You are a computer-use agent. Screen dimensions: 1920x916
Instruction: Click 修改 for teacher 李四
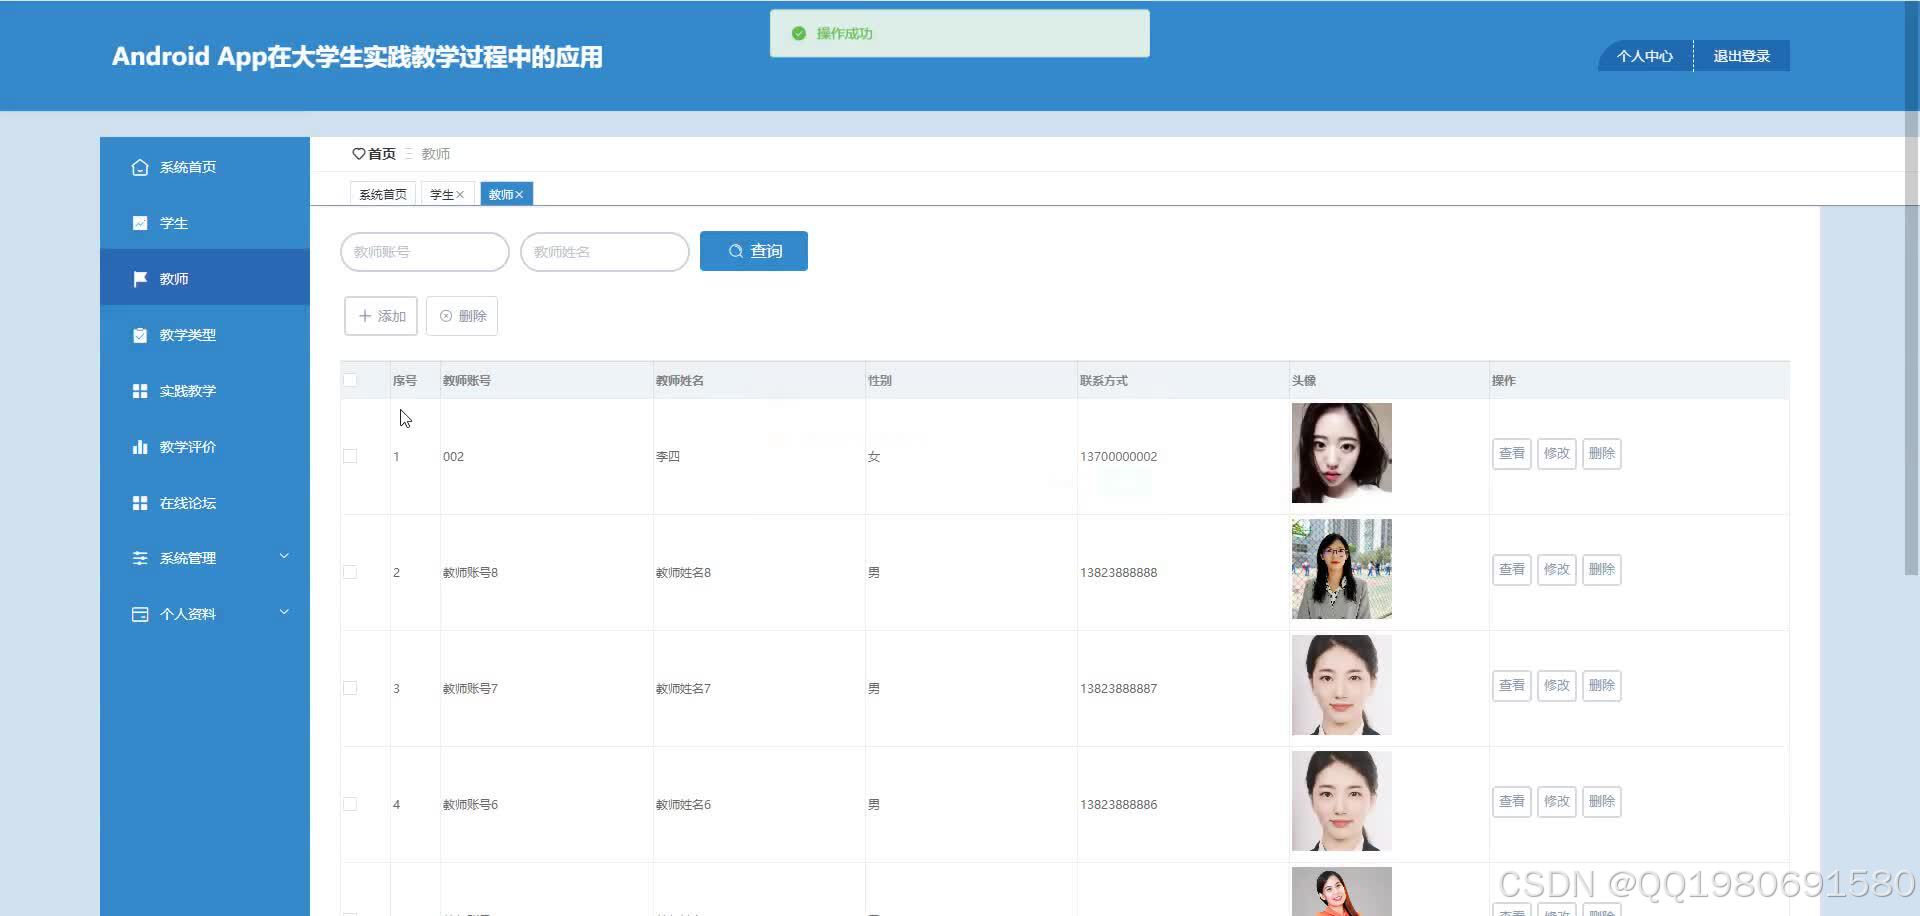point(1557,454)
